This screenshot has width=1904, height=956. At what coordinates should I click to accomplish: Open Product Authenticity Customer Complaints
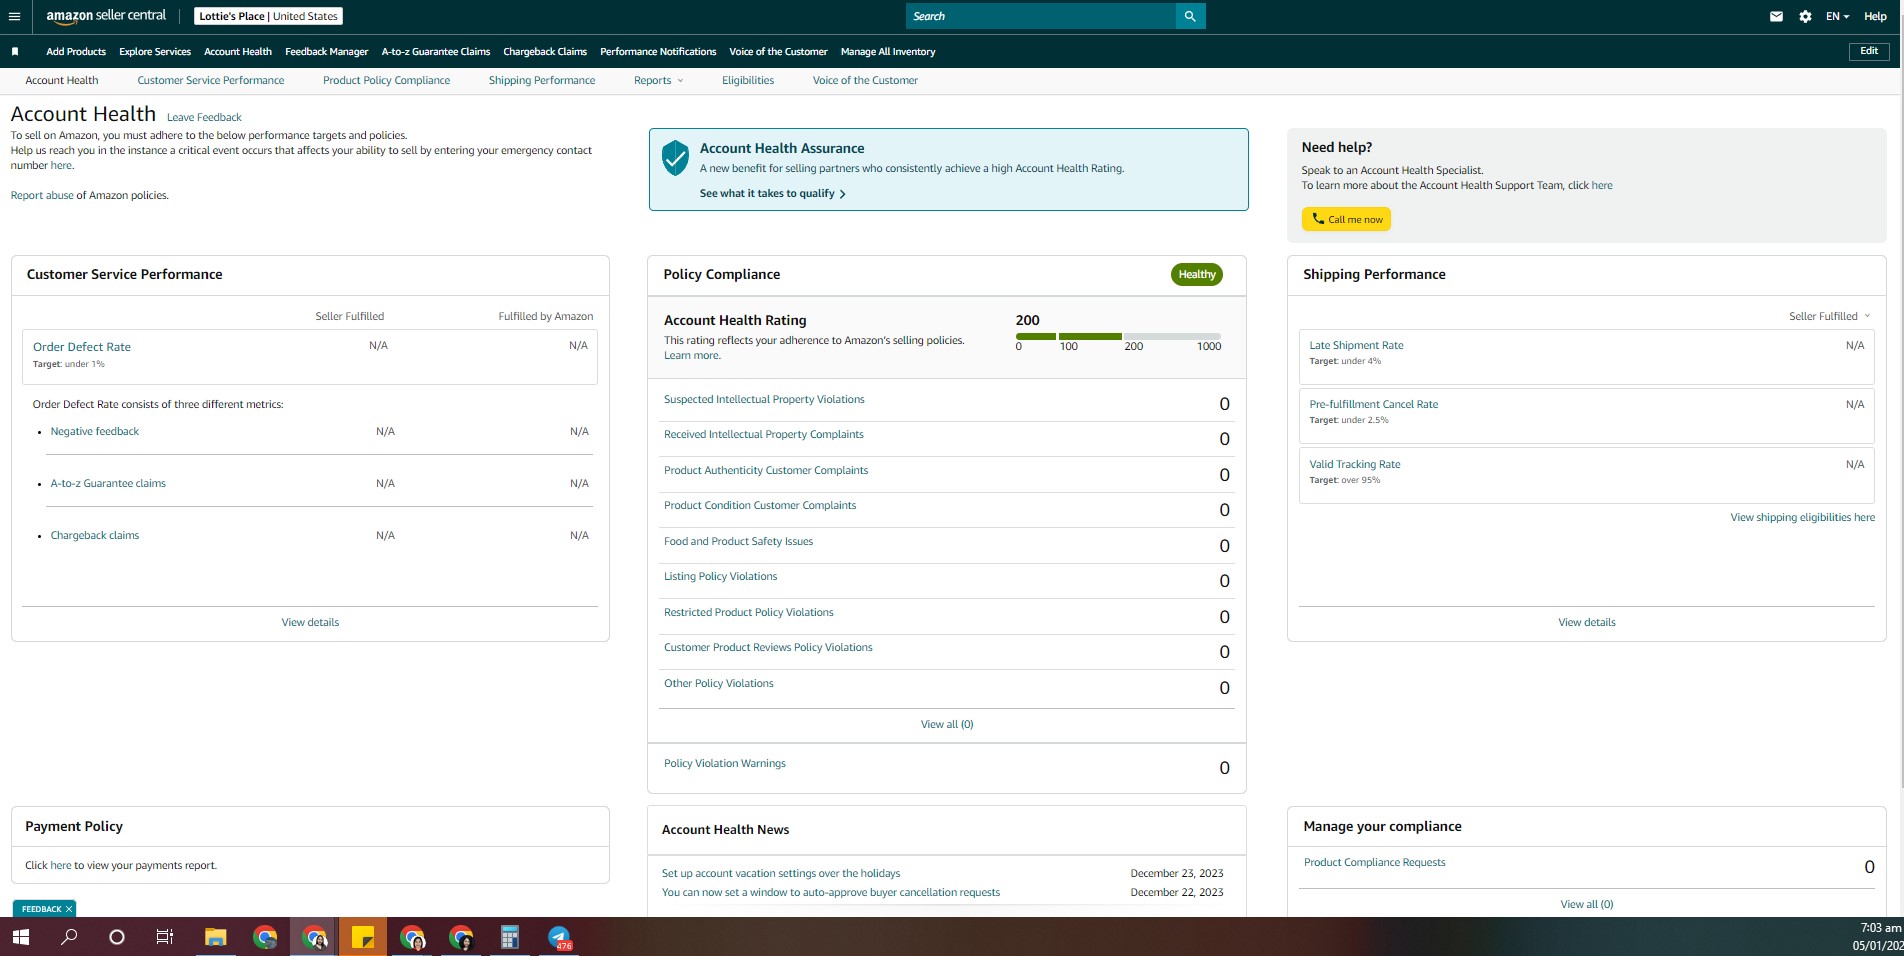[766, 471]
